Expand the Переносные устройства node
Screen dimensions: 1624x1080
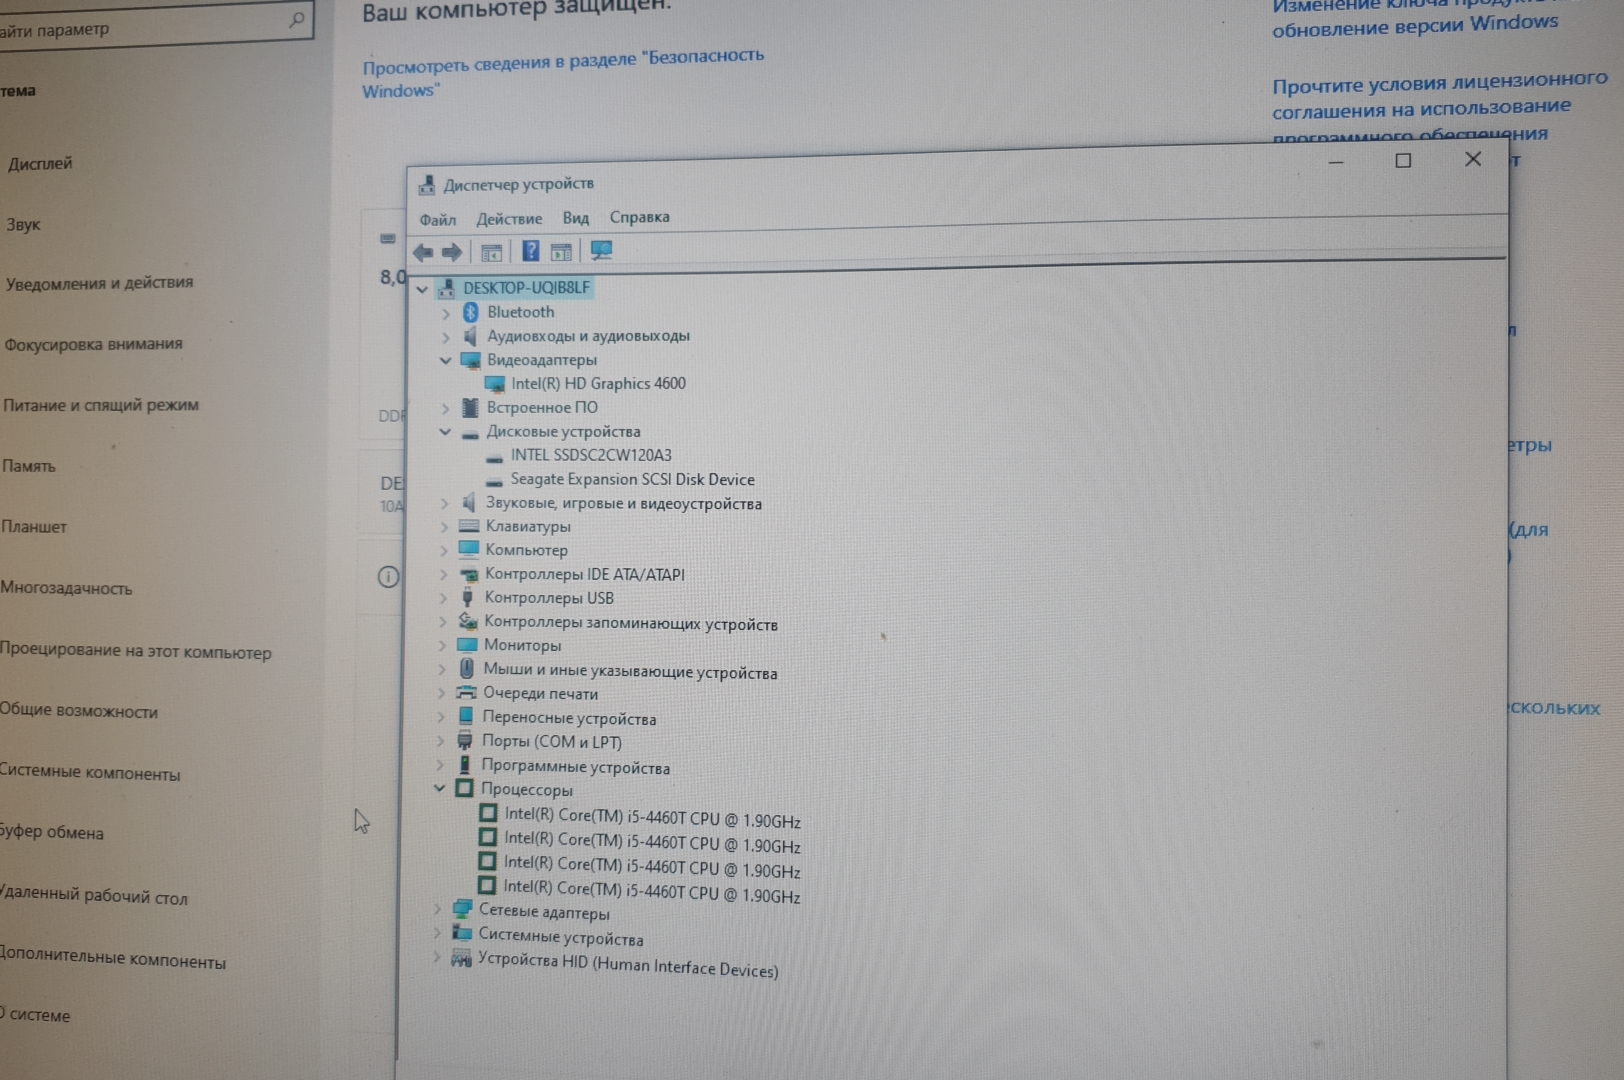coord(441,716)
